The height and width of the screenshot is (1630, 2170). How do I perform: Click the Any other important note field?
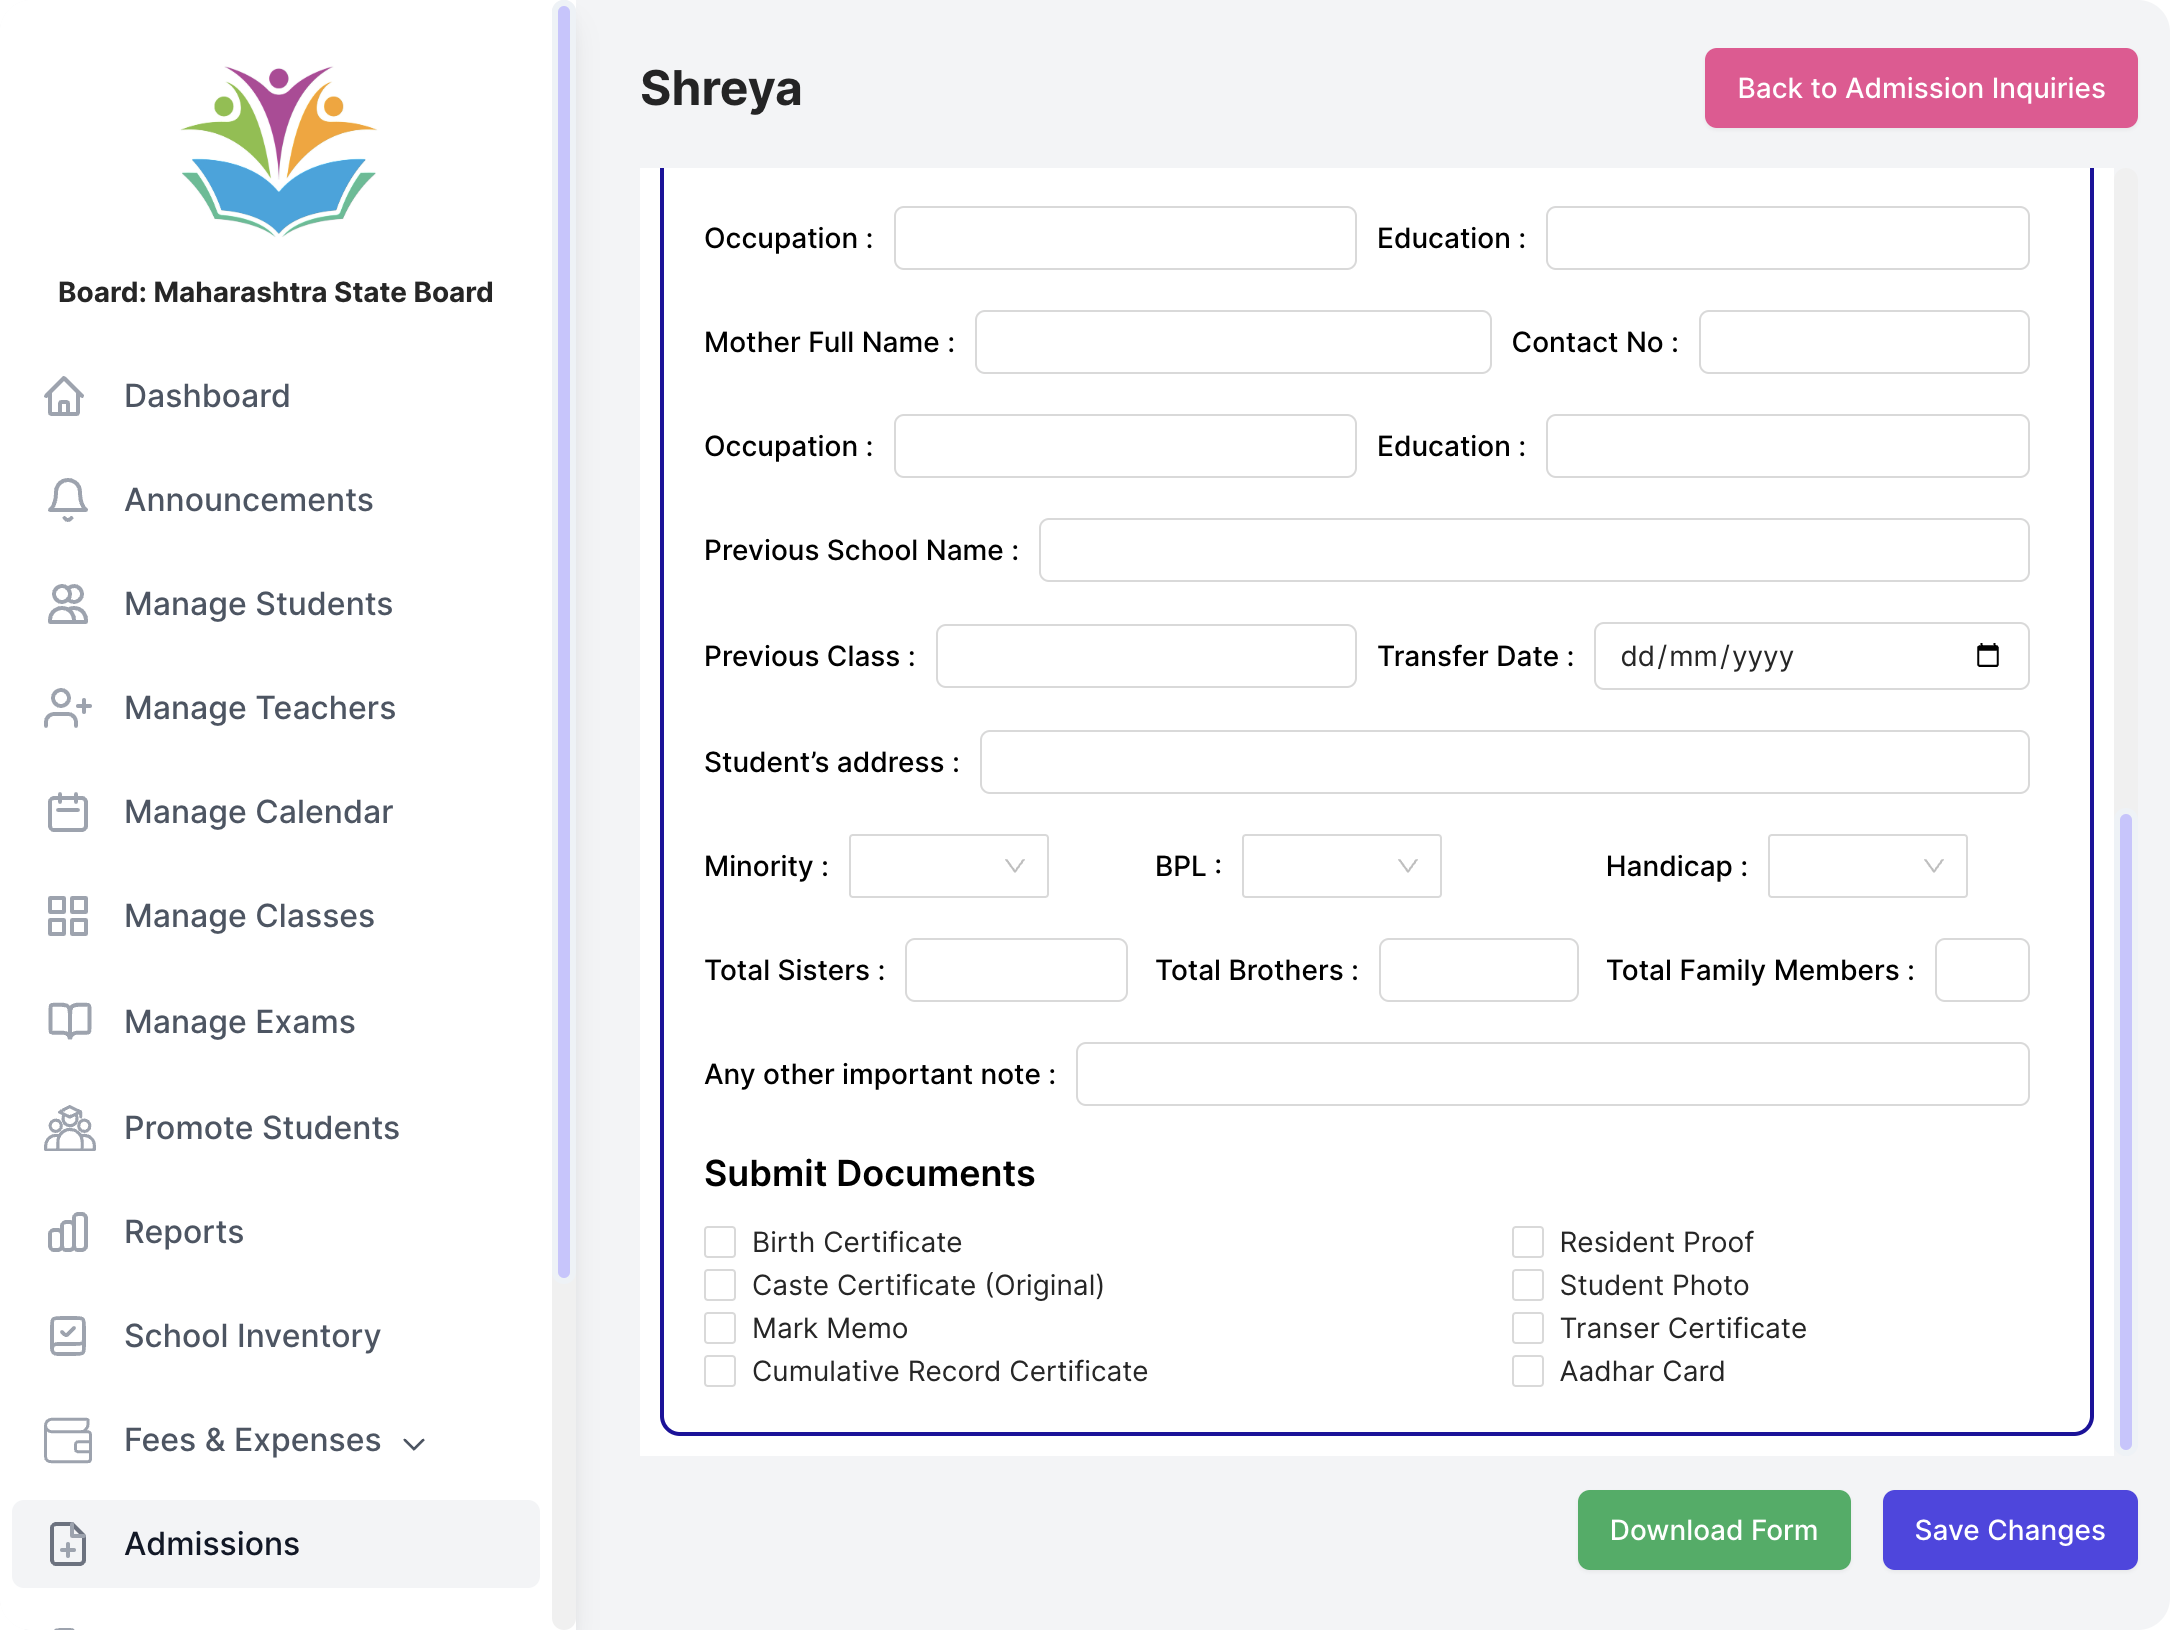[x=1553, y=1074]
